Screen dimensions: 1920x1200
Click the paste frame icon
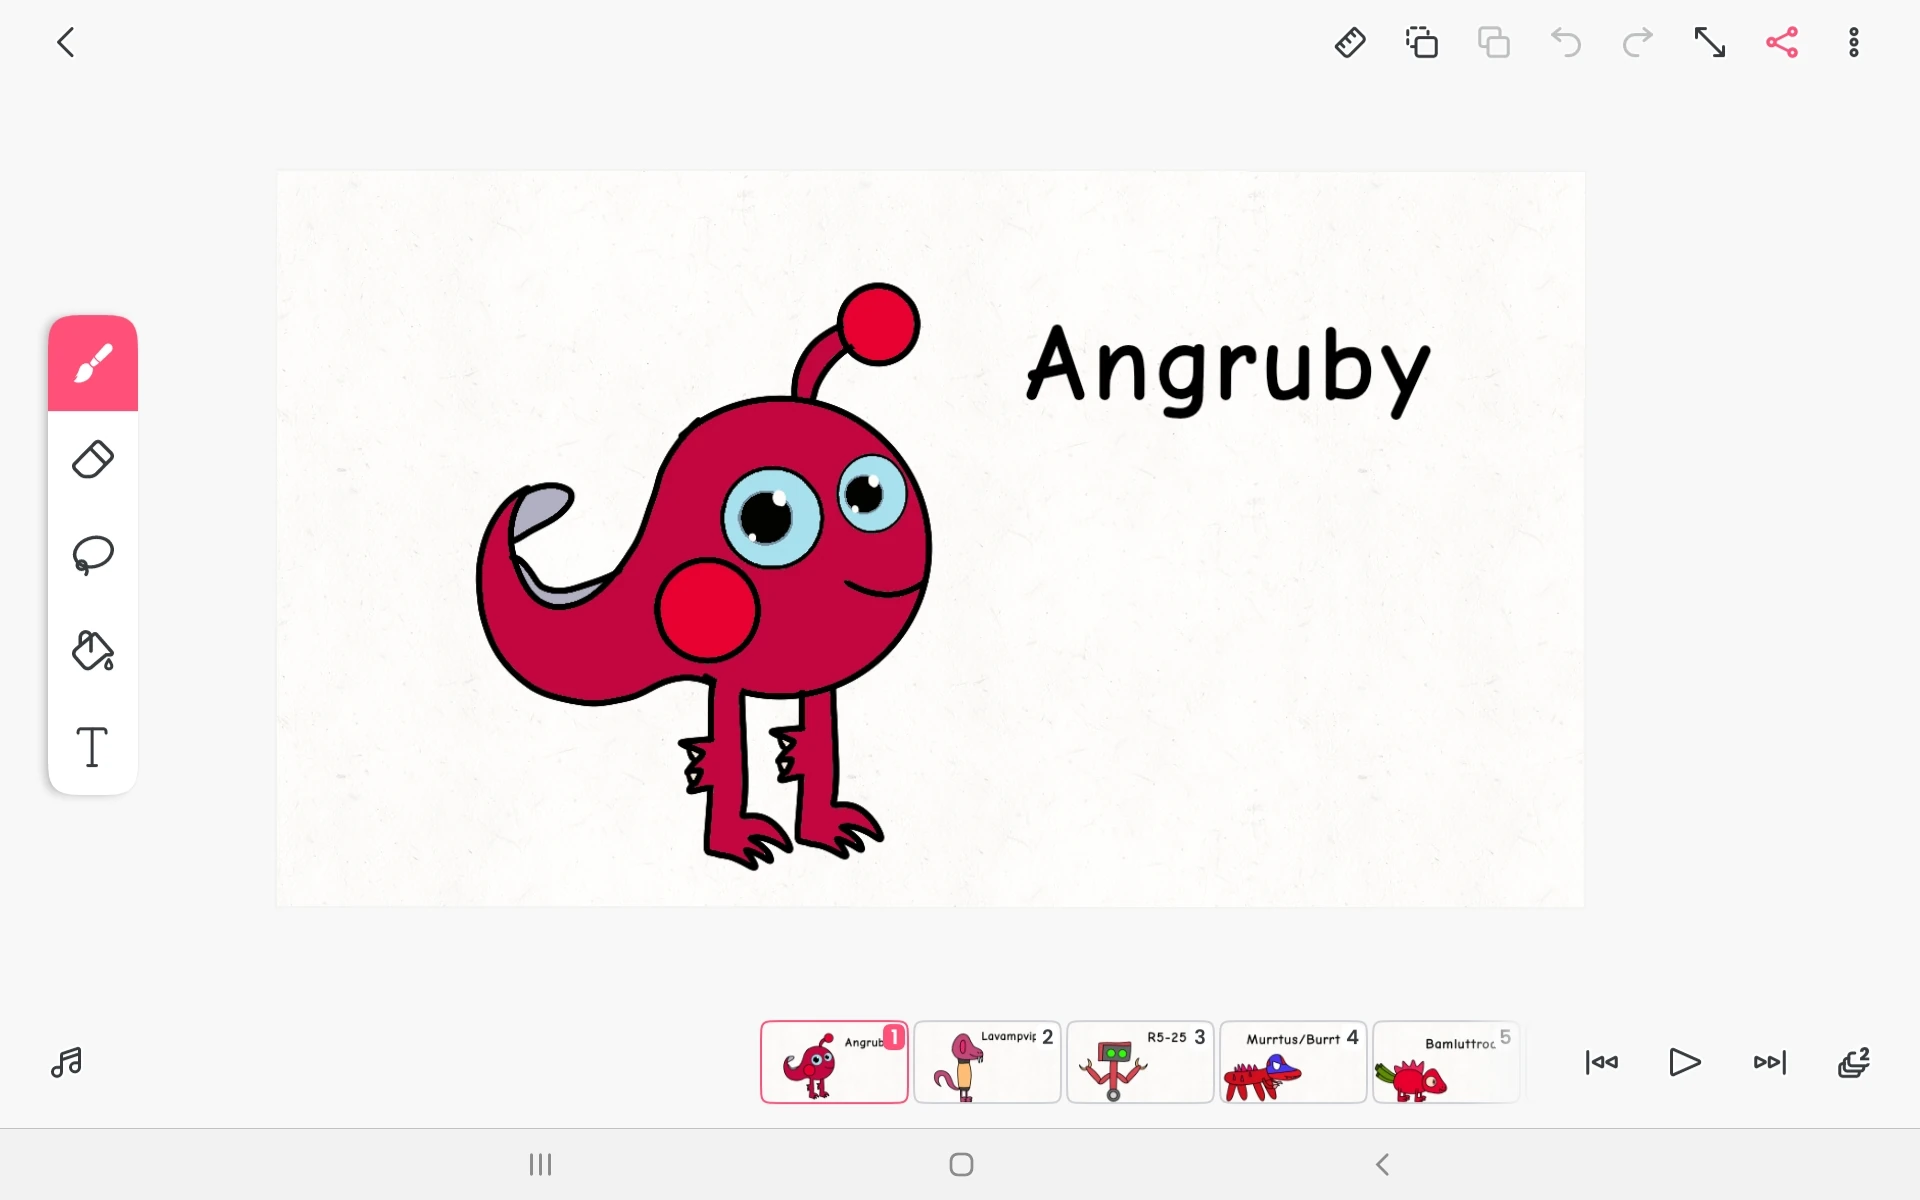1494,43
